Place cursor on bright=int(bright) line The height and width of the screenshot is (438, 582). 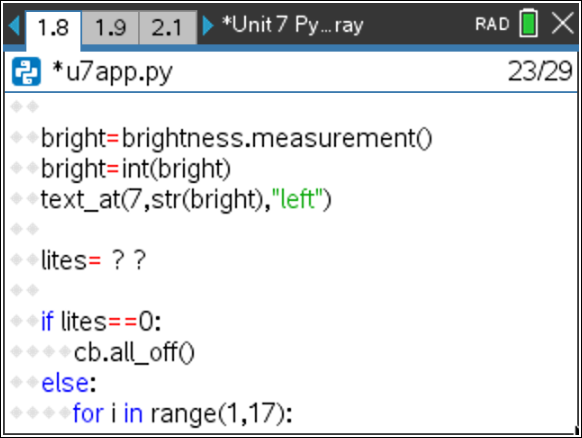point(136,169)
